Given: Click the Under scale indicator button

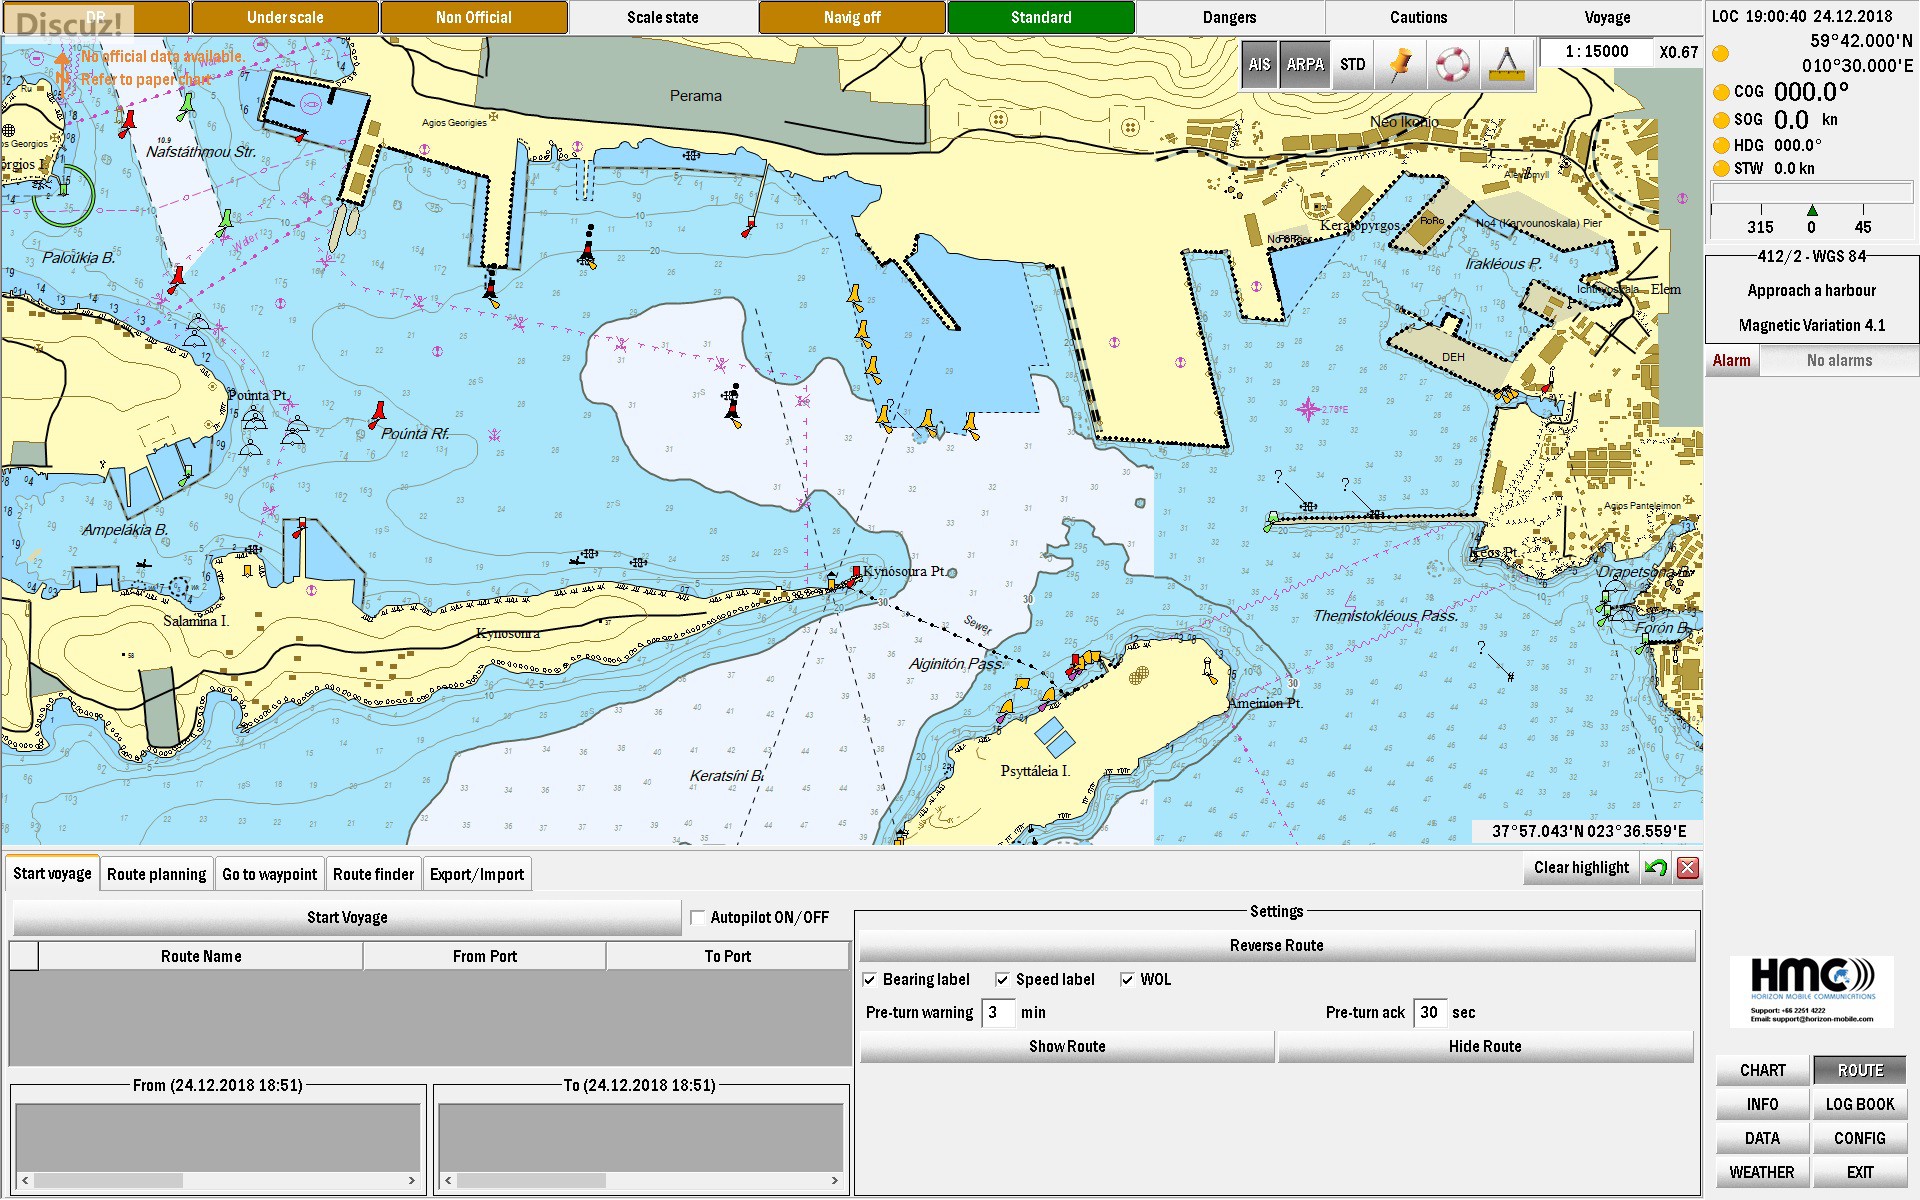Looking at the screenshot, I should (x=285, y=17).
